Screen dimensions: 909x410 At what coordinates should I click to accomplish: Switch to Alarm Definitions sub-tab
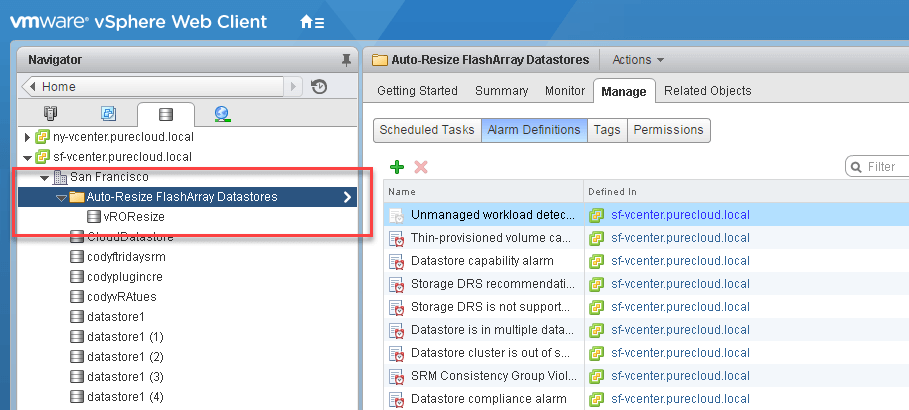point(534,130)
